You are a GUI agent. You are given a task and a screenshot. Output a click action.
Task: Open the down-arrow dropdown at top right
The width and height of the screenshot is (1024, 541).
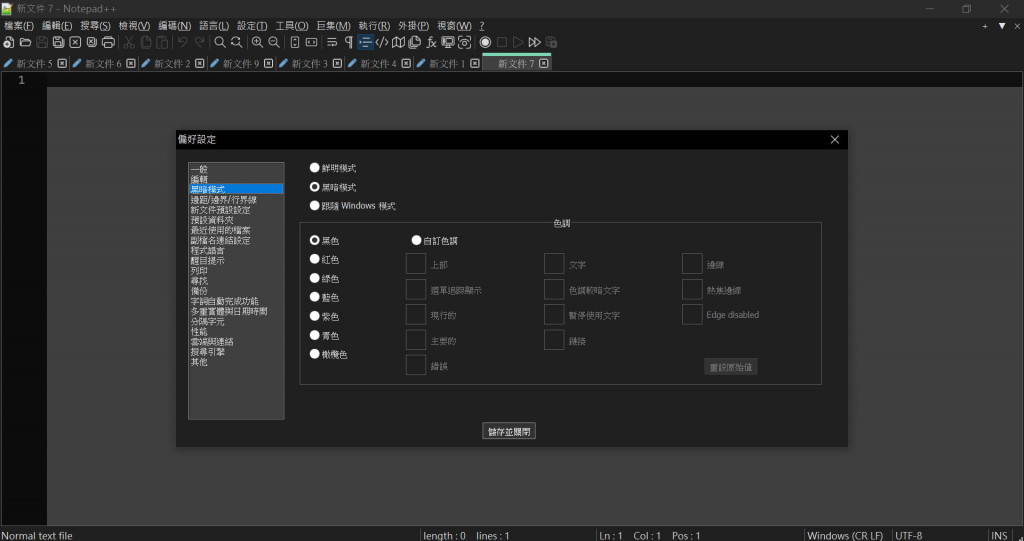(x=1002, y=26)
